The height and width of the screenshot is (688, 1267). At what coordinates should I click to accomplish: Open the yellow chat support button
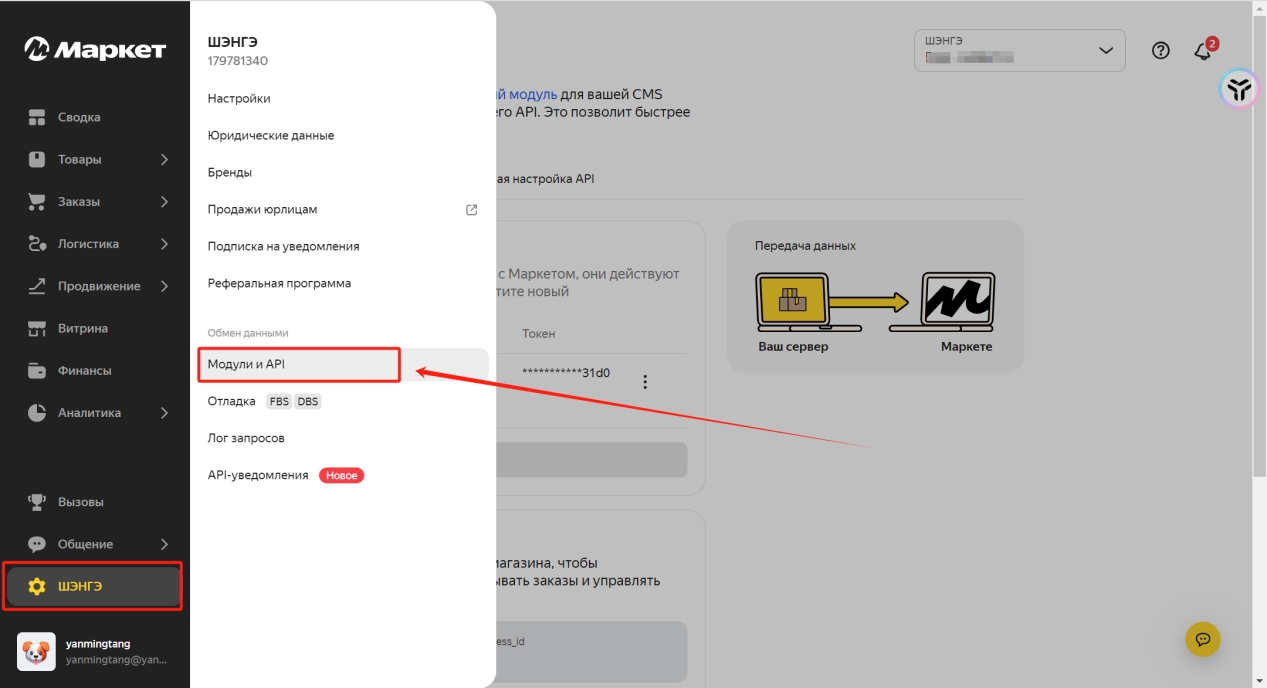point(1203,638)
